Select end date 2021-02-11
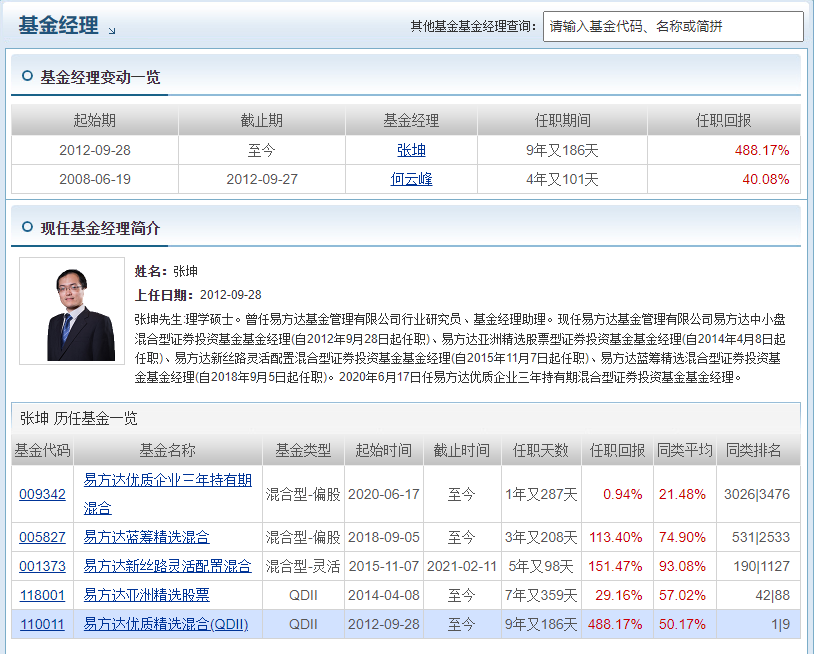Viewport: 815px width, 654px height. (x=462, y=566)
